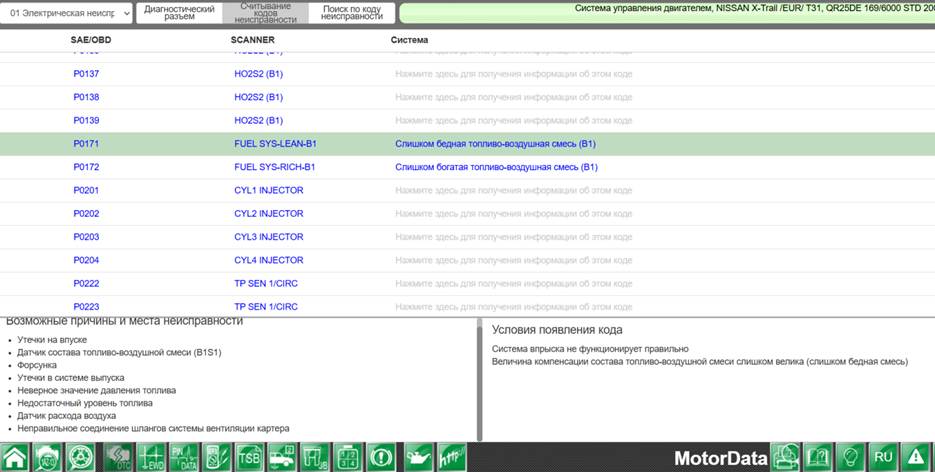Open the DTC fault codes icon

[118, 457]
